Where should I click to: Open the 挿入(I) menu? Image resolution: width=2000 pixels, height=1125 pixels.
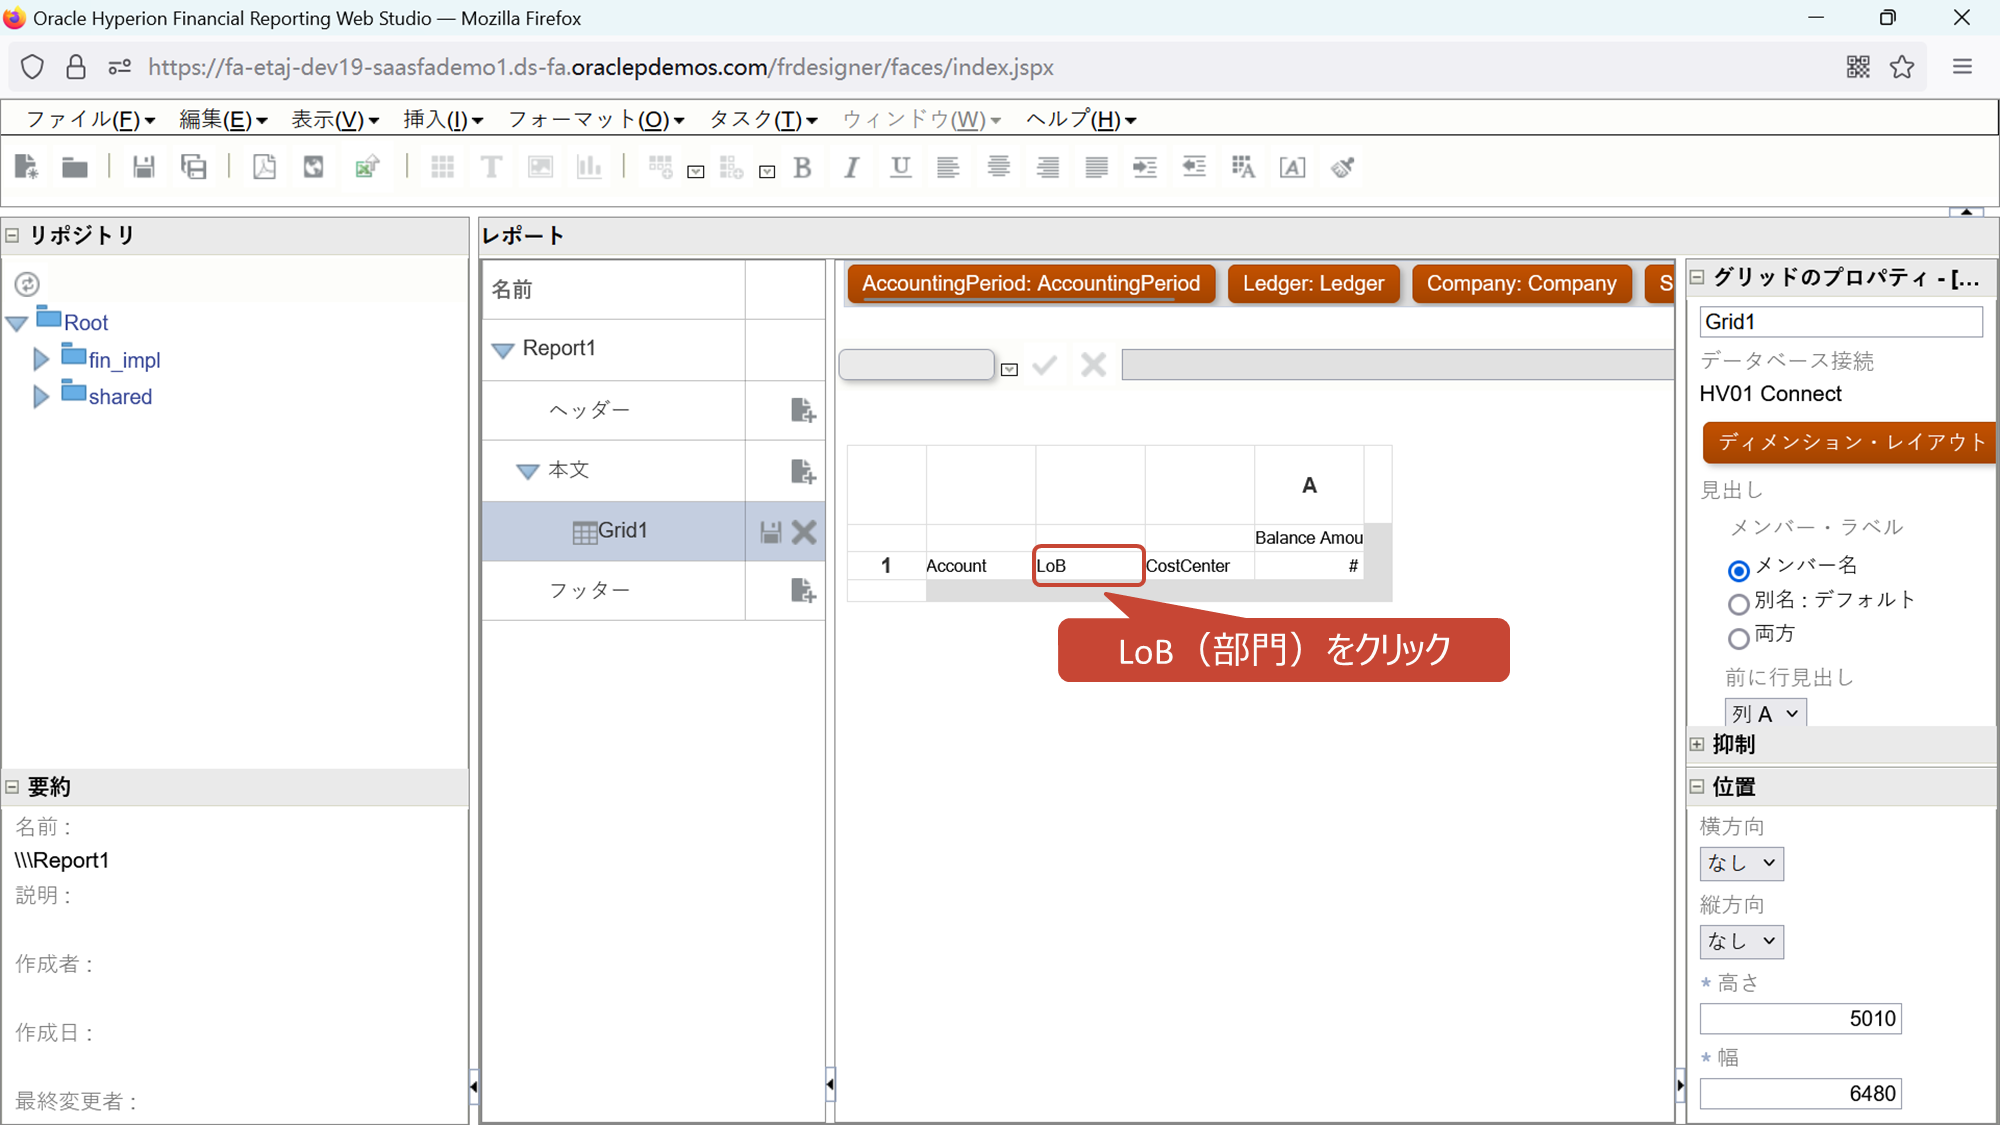(443, 120)
